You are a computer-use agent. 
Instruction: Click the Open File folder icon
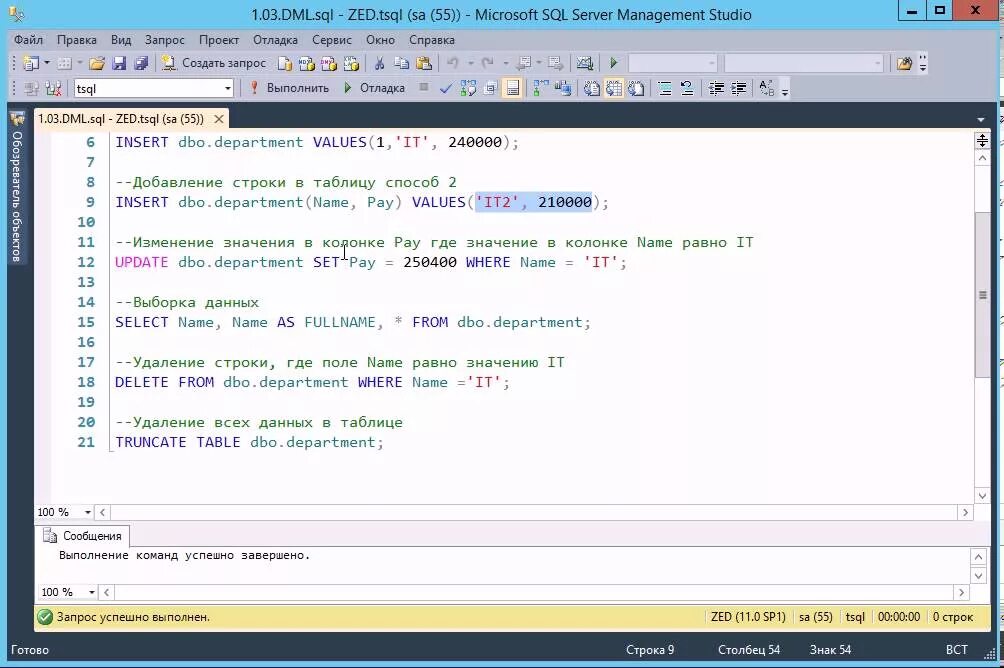tap(97, 63)
